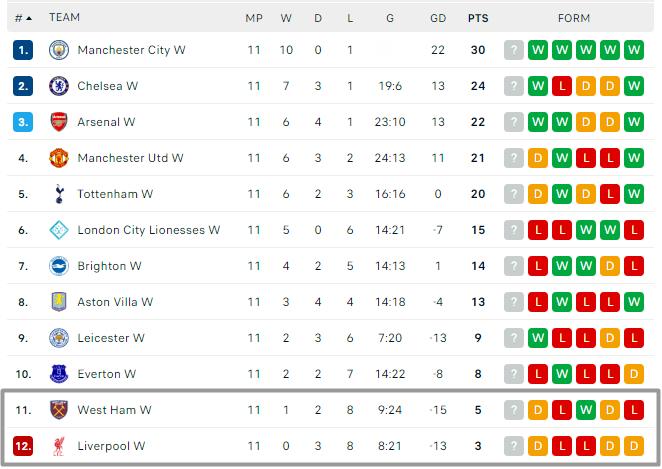Click Everton W's orange D form badge
The image size is (662, 469).
tap(634, 374)
